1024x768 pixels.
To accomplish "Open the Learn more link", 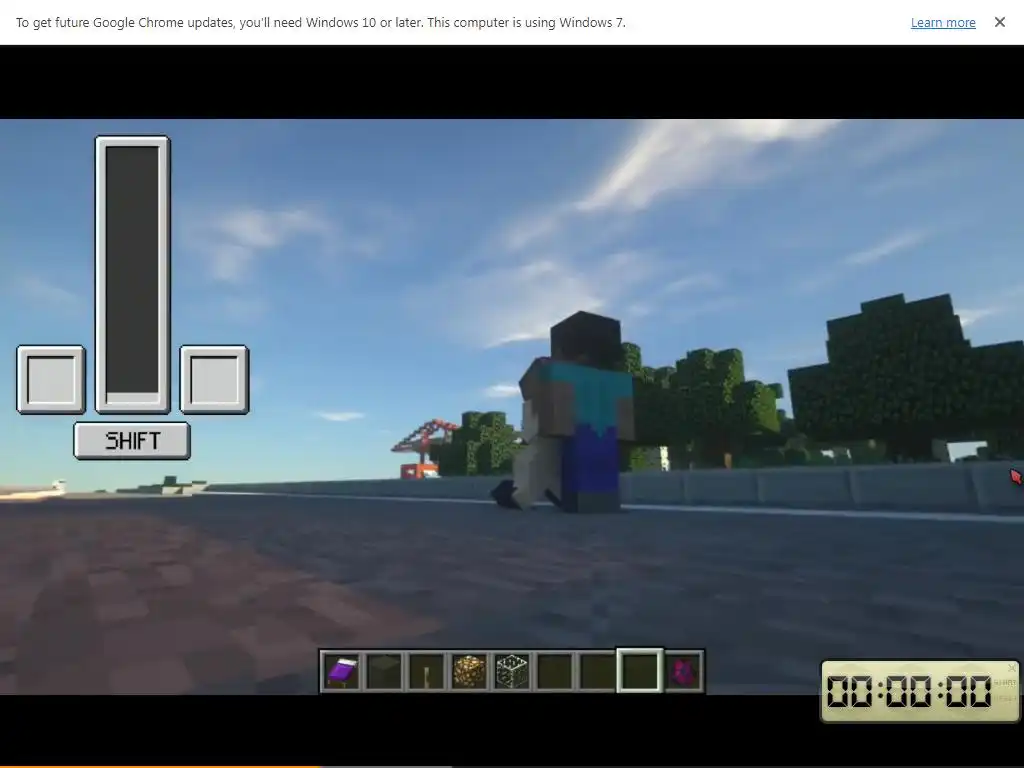I will click(x=942, y=23).
